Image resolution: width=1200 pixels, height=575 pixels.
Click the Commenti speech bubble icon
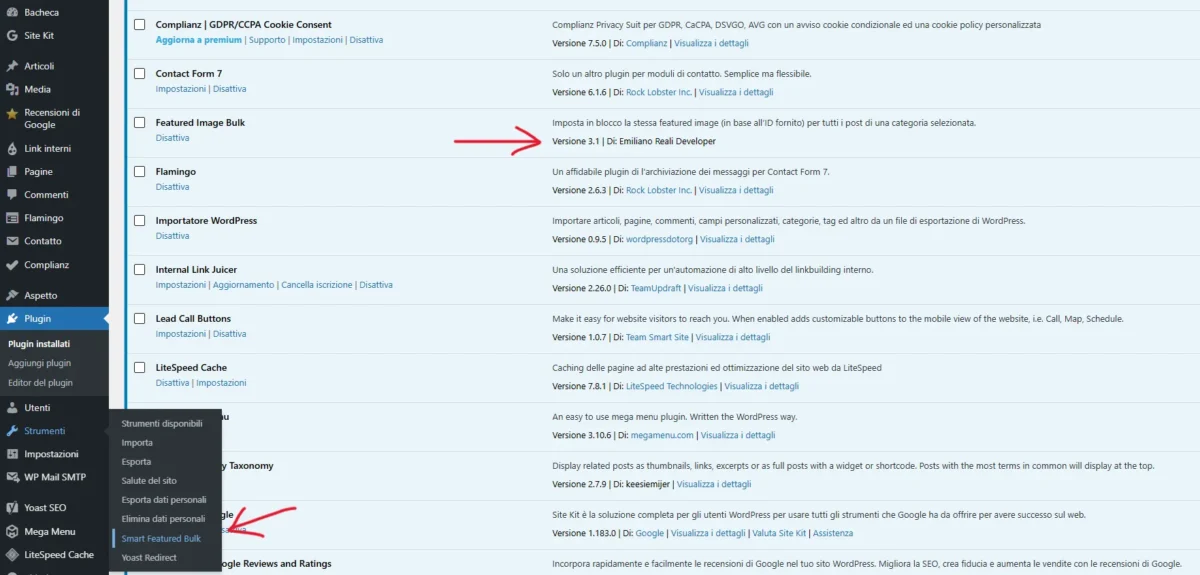pos(12,195)
